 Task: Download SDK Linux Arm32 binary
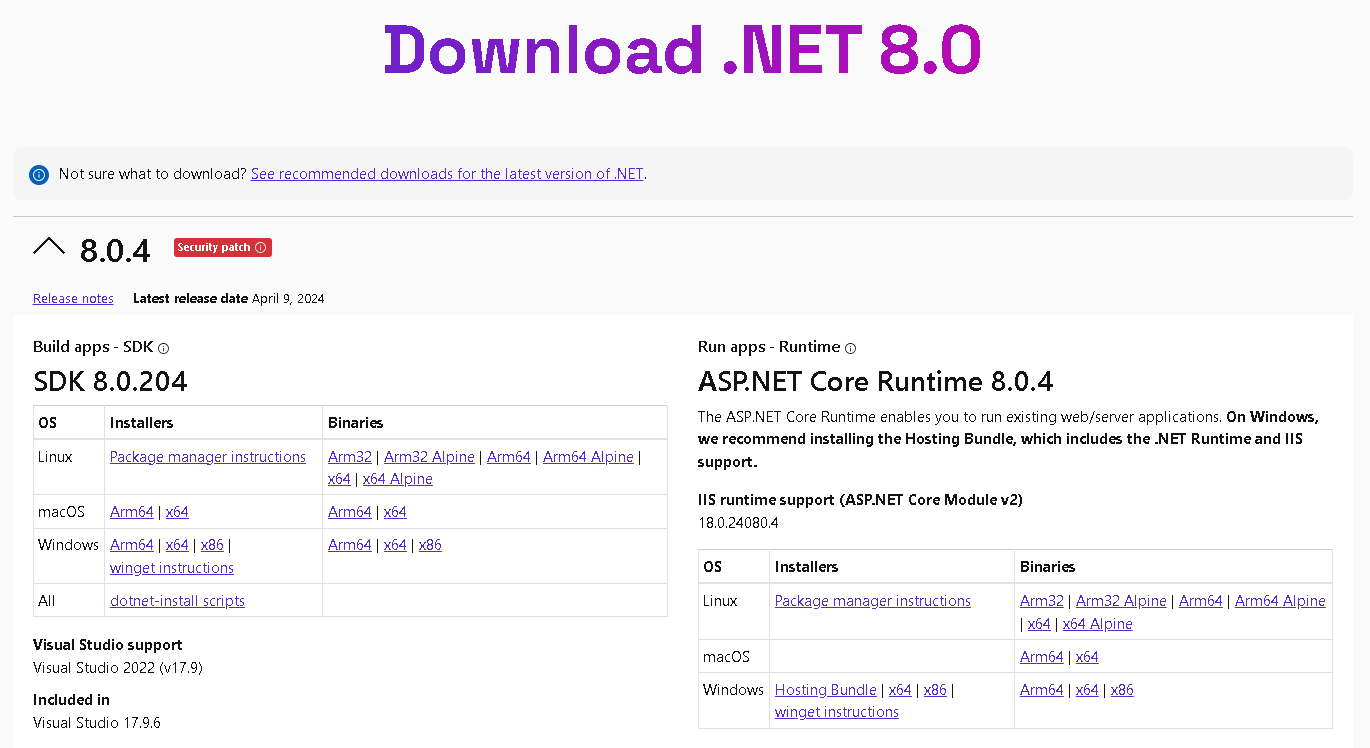[x=350, y=457]
